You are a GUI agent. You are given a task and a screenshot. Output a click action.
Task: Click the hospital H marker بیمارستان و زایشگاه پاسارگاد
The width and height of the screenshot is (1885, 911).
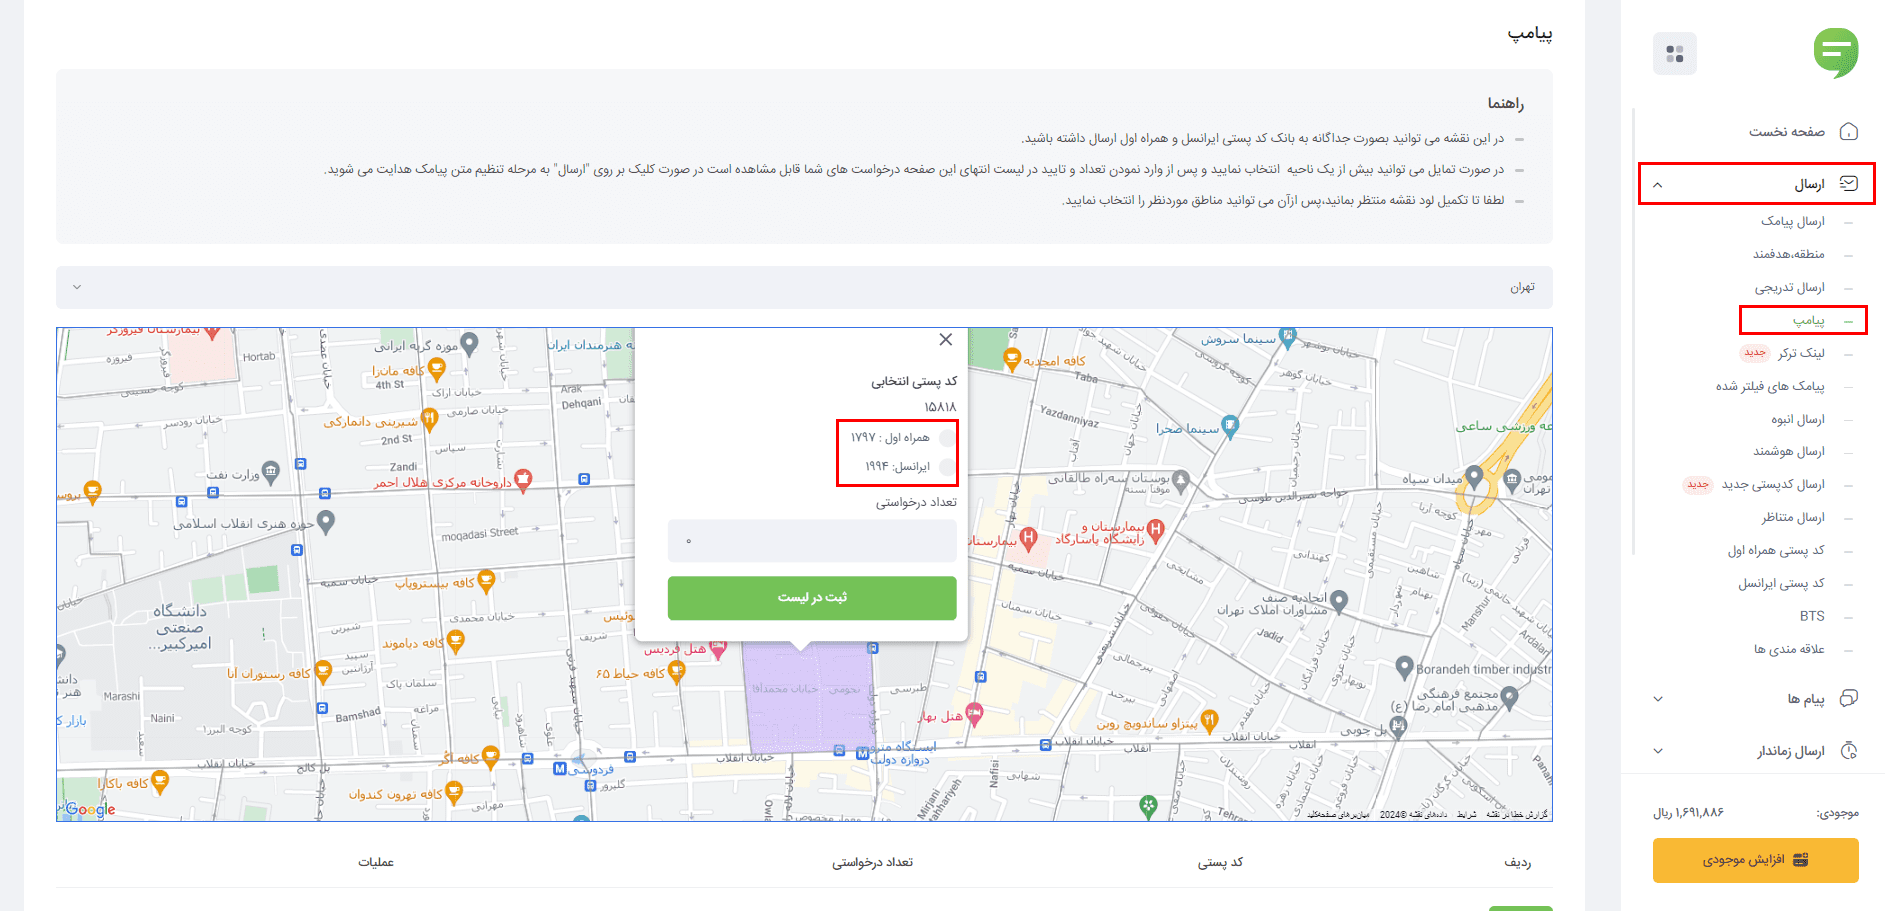(1156, 529)
